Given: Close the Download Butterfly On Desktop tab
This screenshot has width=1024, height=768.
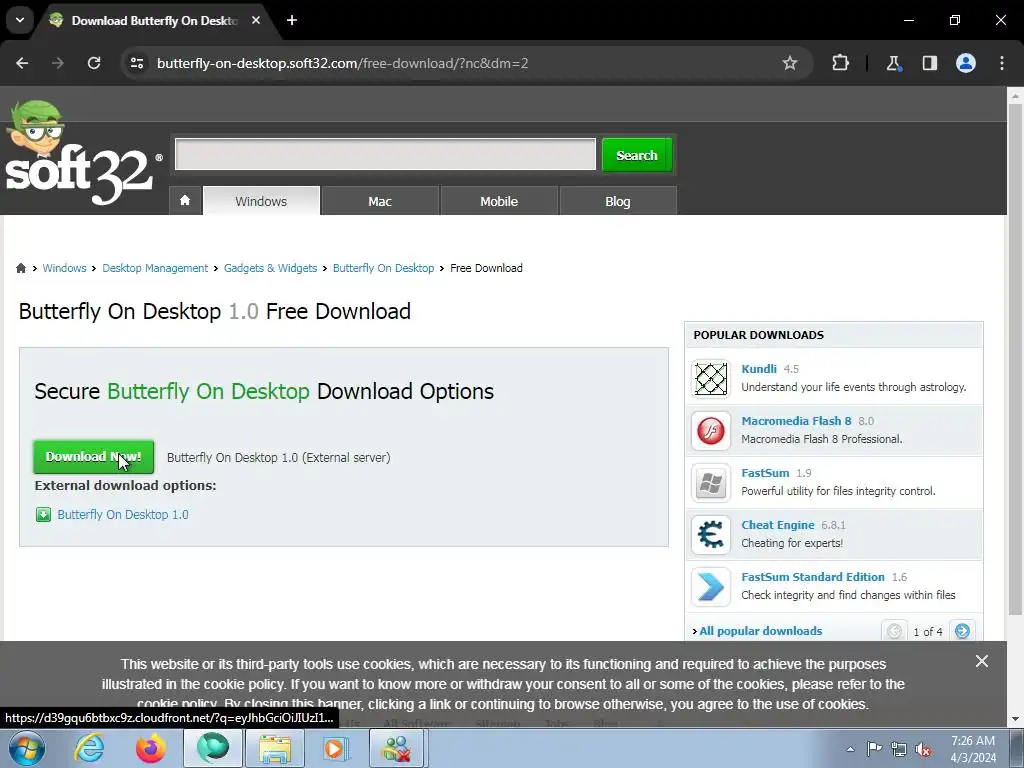Looking at the screenshot, I should [x=256, y=20].
